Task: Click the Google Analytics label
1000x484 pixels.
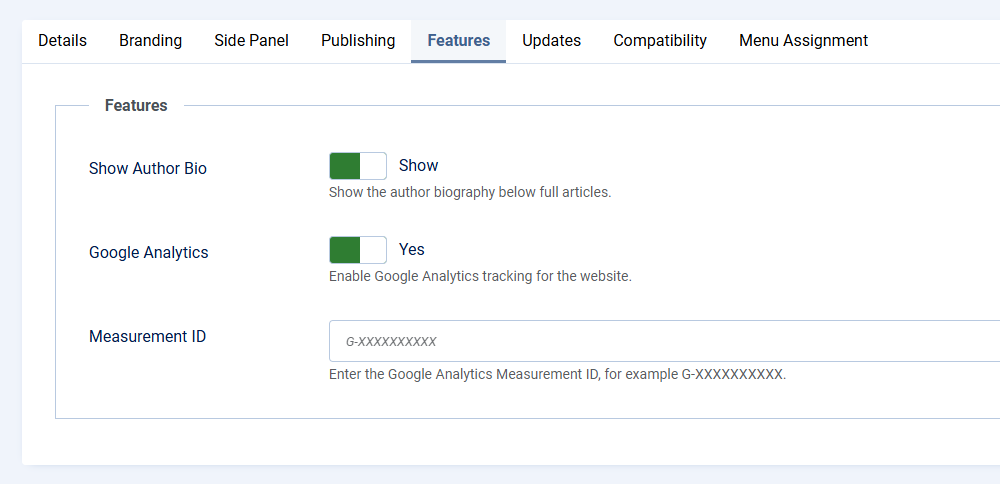Action: pos(149,253)
